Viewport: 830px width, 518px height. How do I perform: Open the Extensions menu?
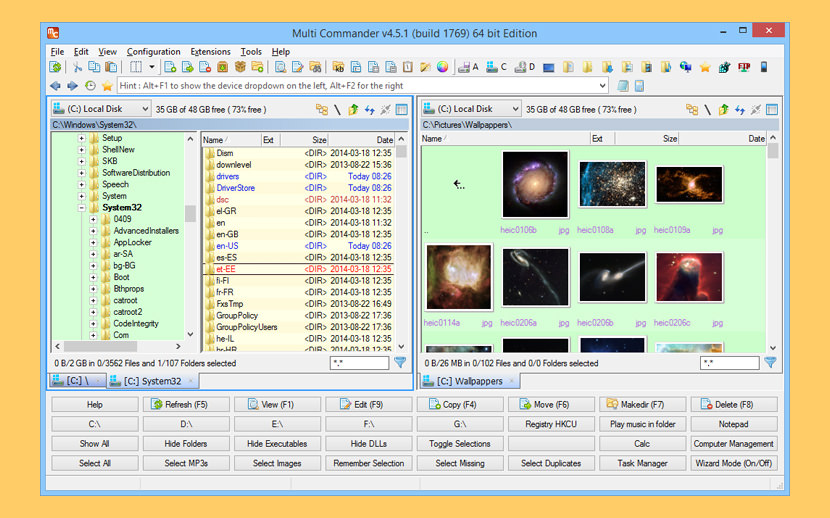(x=210, y=52)
